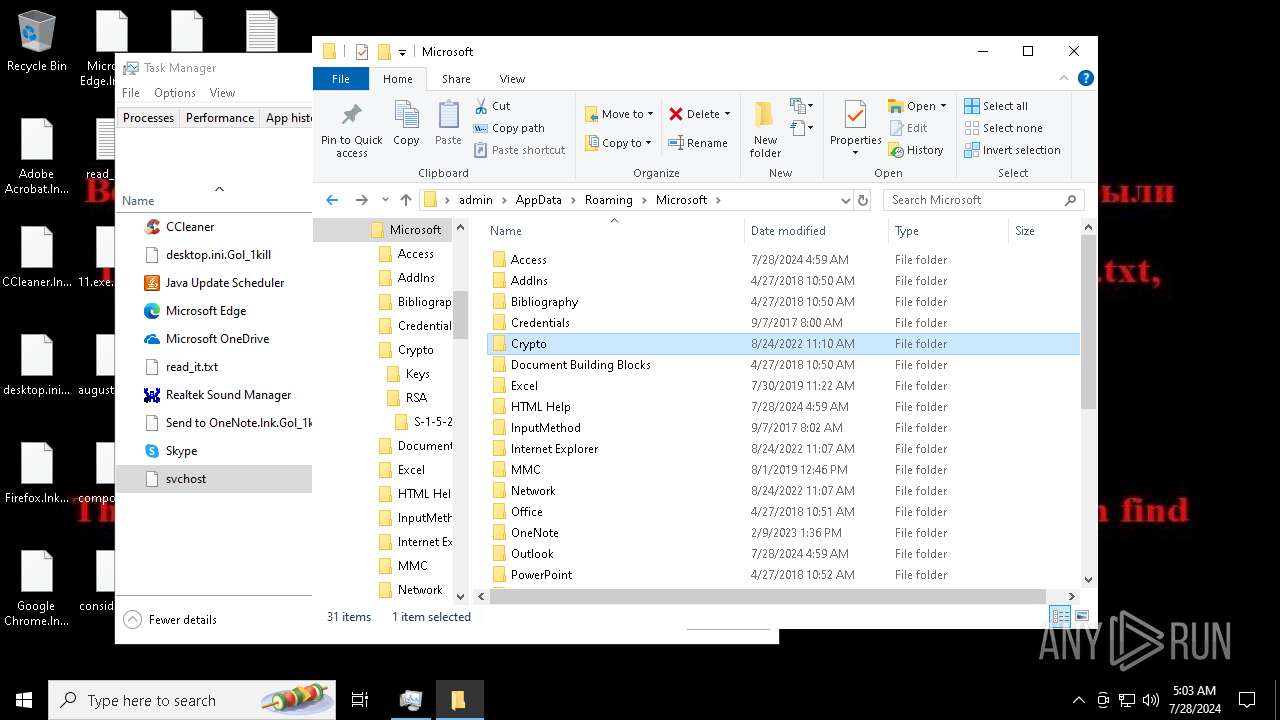Viewport: 1280px width, 720px height.
Task: Open Task Manager View menu
Action: pos(222,93)
